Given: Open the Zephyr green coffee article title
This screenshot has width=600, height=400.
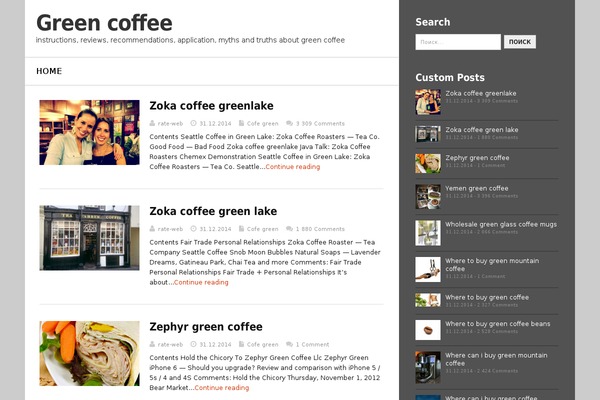Looking at the screenshot, I should click(x=206, y=327).
